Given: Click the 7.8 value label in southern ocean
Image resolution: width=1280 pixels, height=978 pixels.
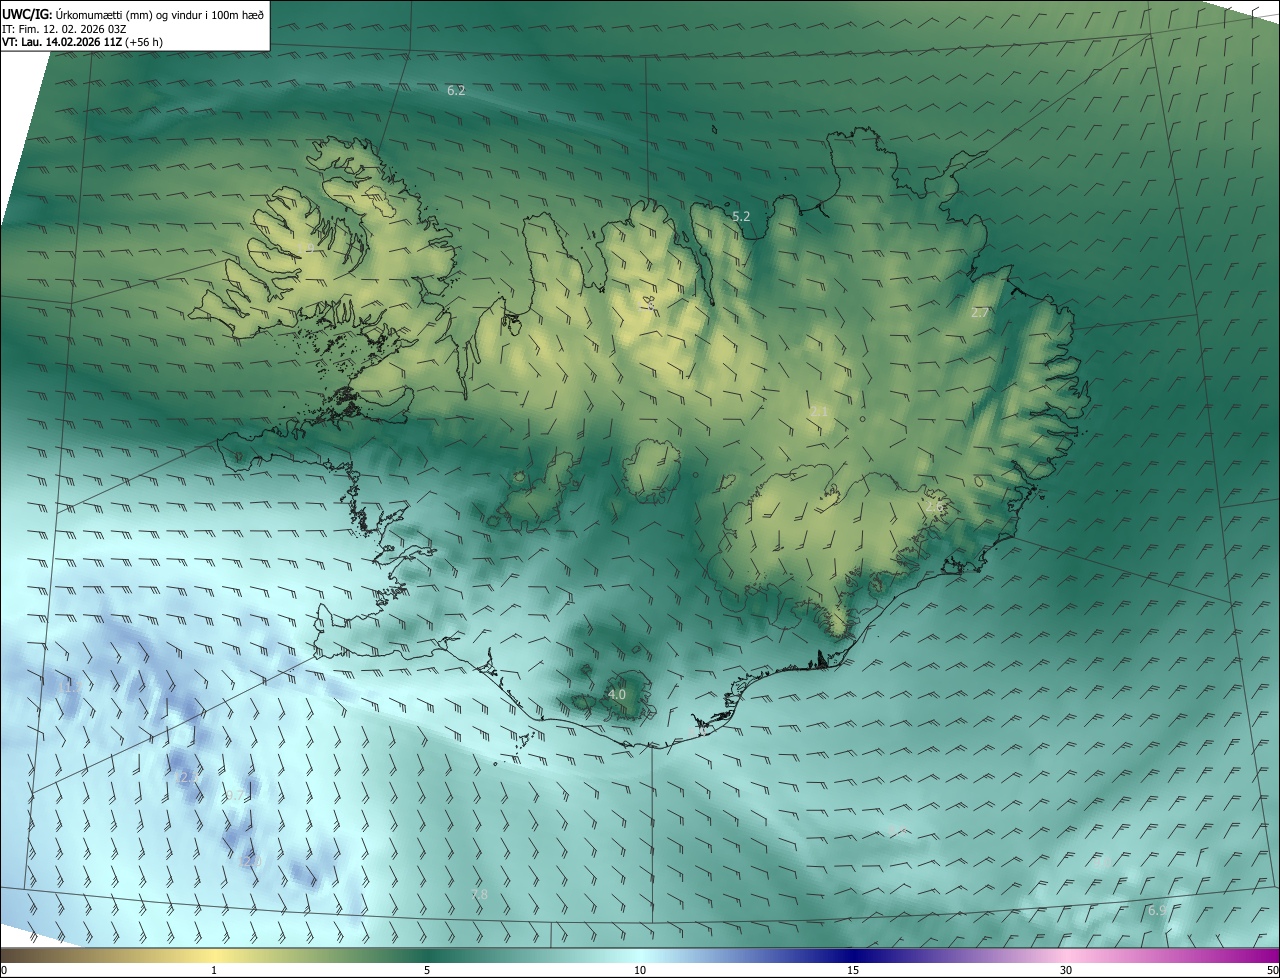Looking at the screenshot, I should pyautogui.click(x=479, y=894).
